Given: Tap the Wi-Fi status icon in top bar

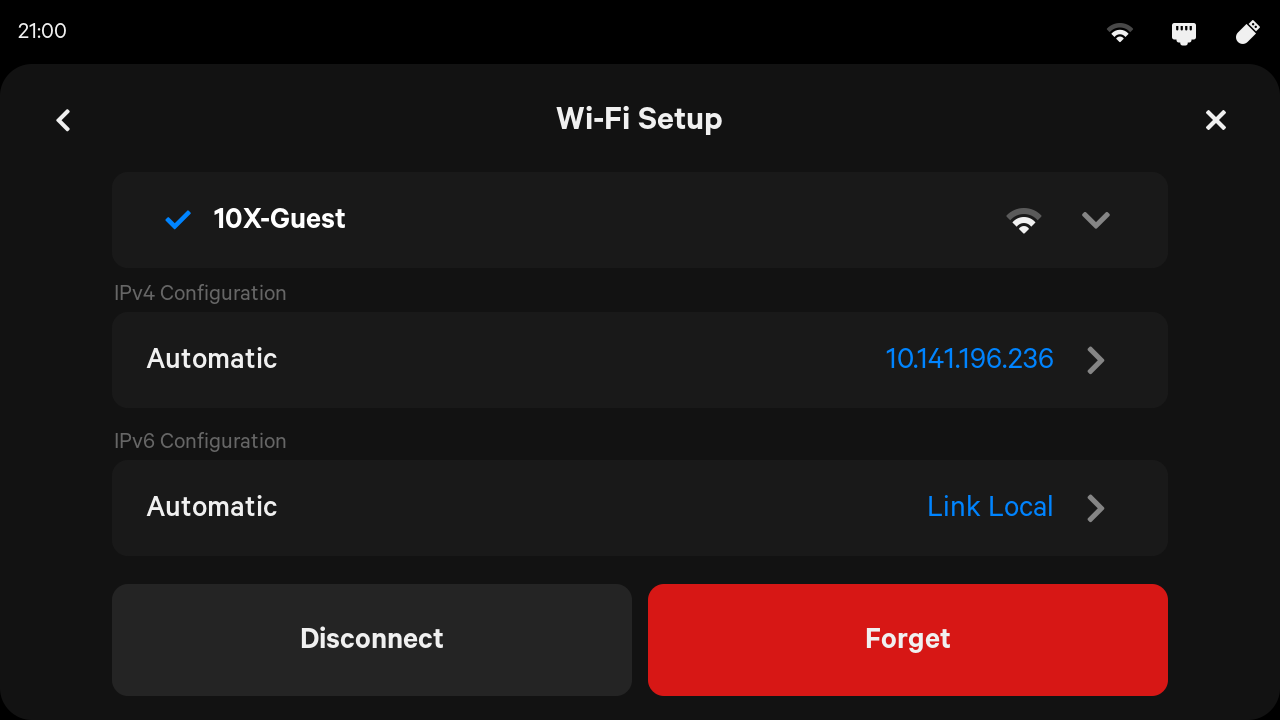Looking at the screenshot, I should pyautogui.click(x=1120, y=33).
